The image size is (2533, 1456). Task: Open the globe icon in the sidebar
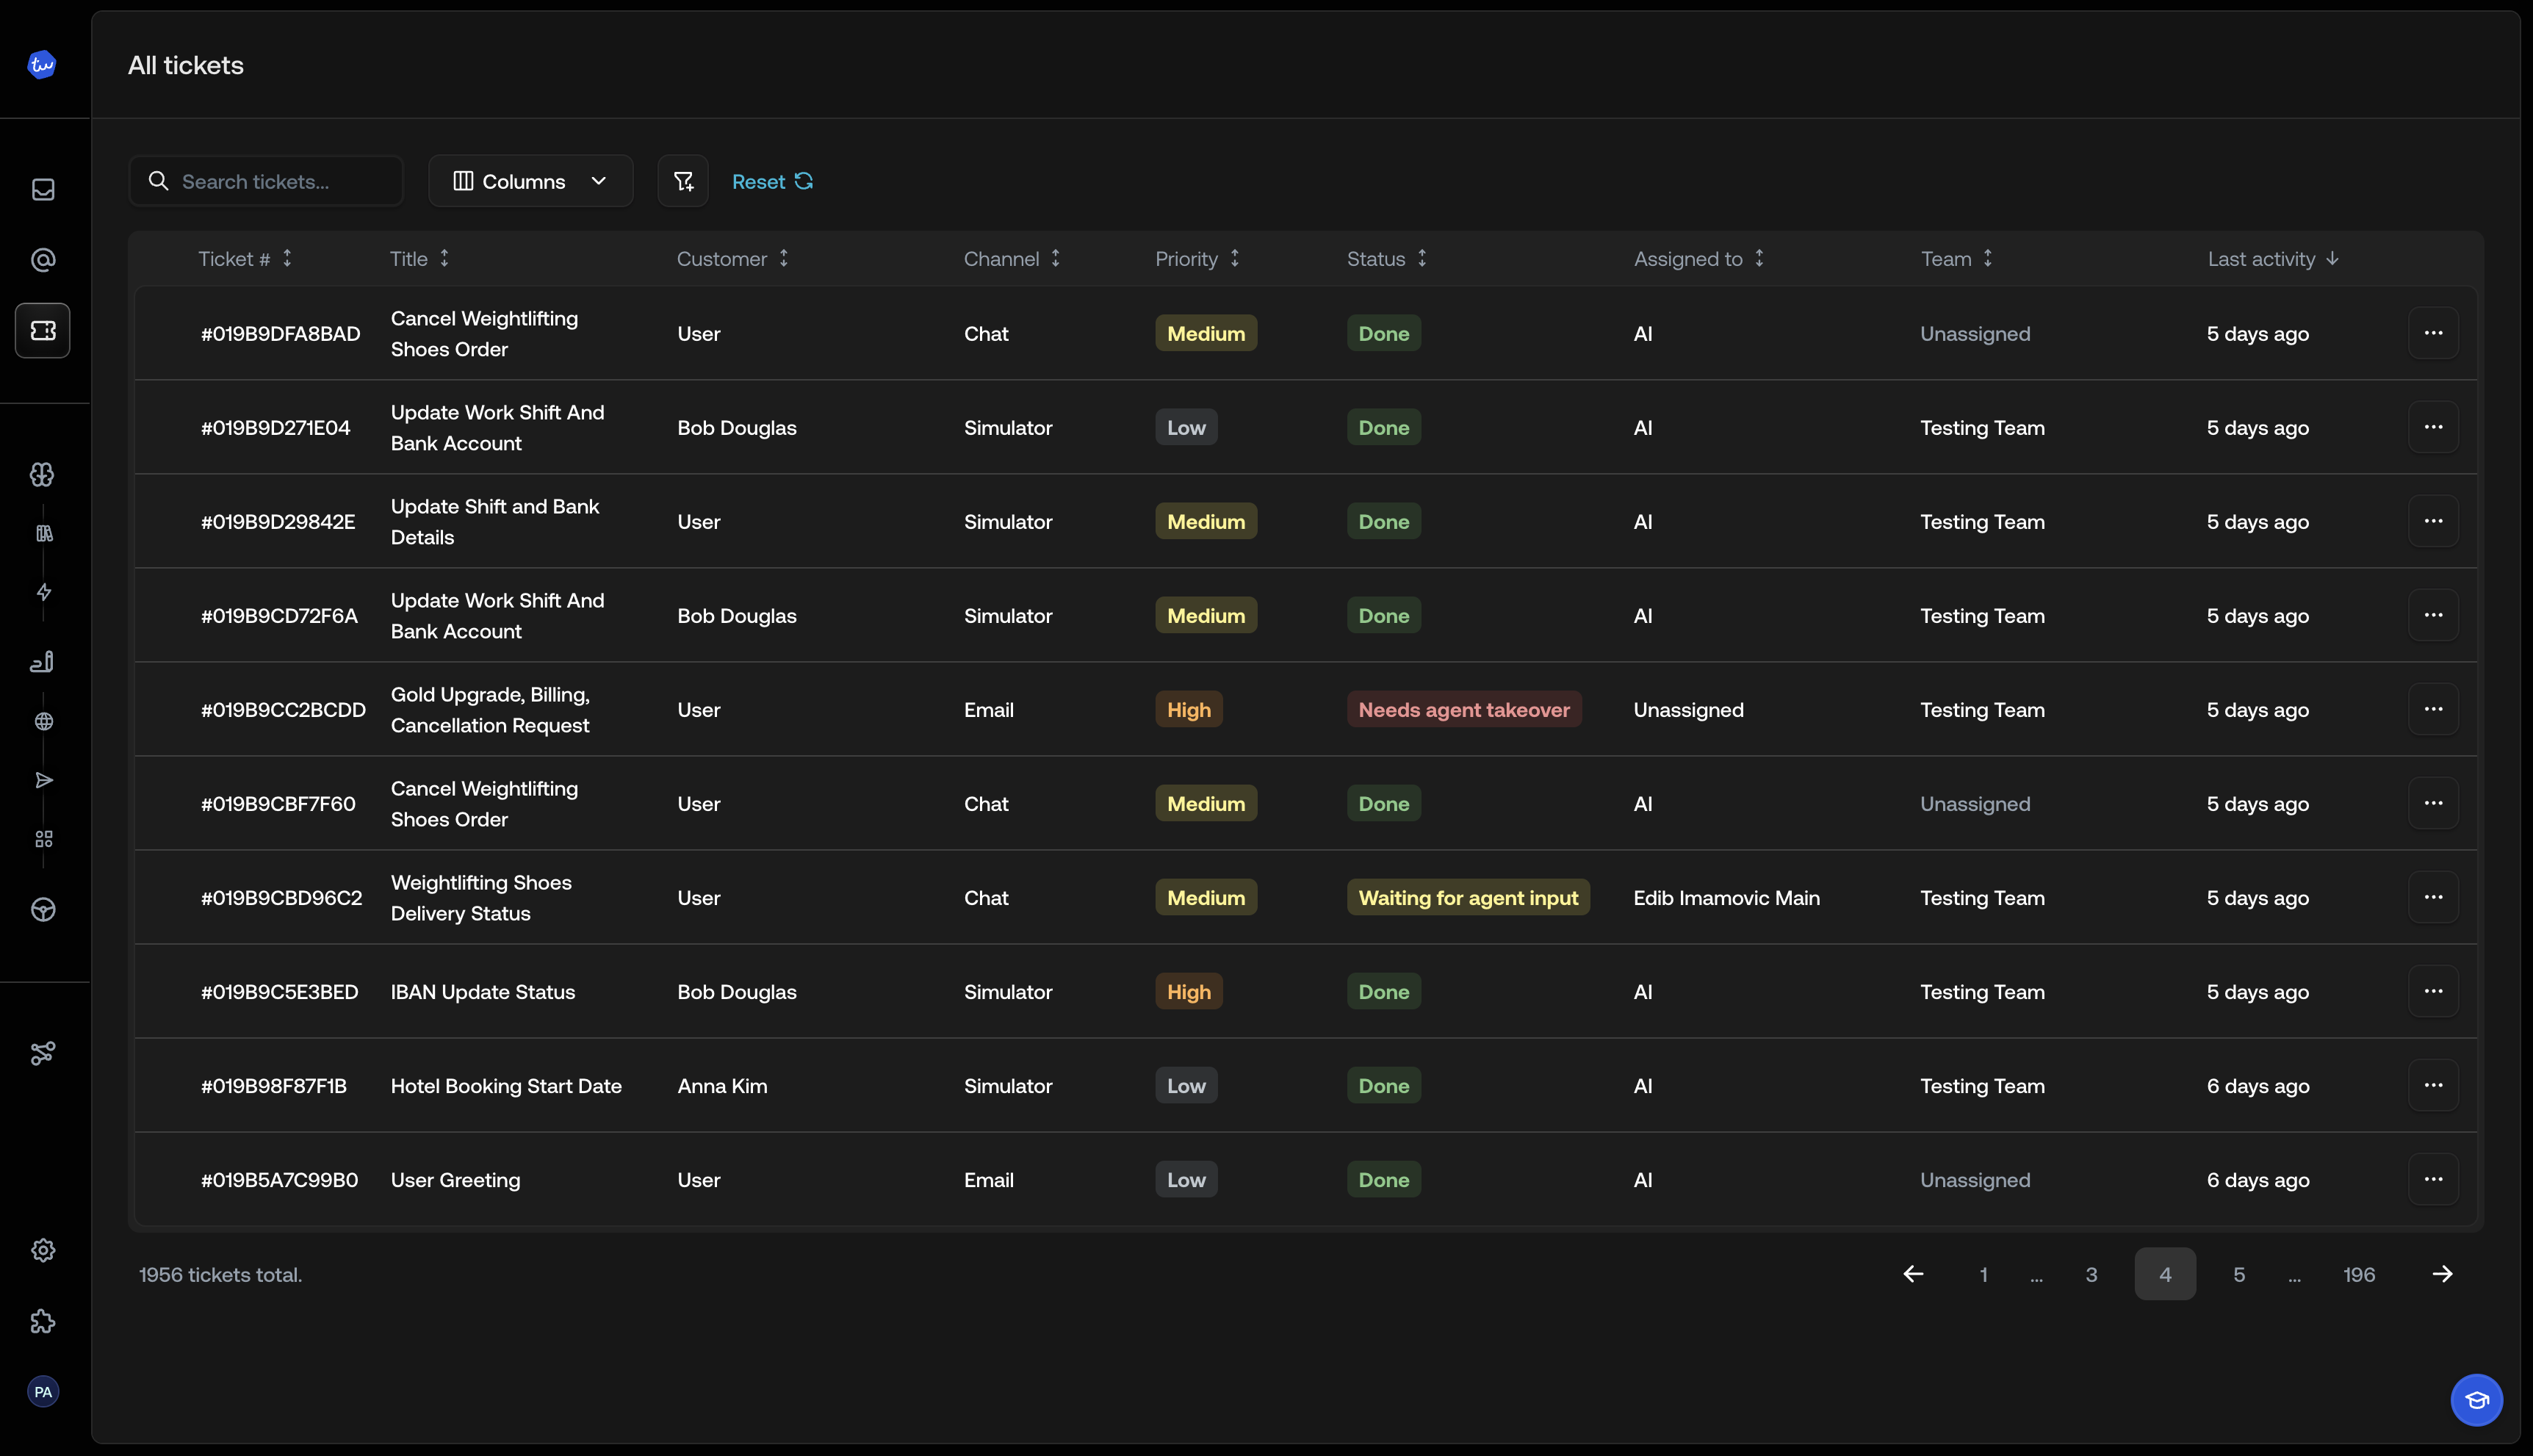[x=42, y=721]
